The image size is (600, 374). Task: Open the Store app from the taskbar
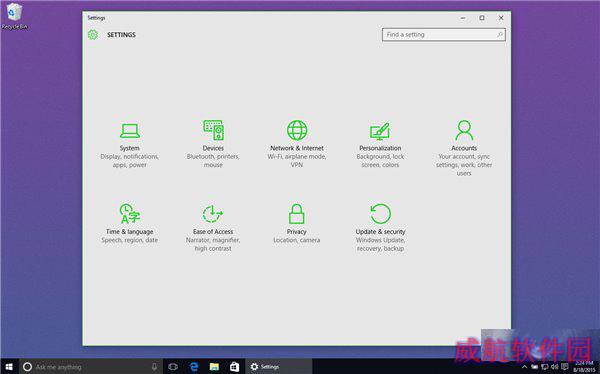[235, 367]
